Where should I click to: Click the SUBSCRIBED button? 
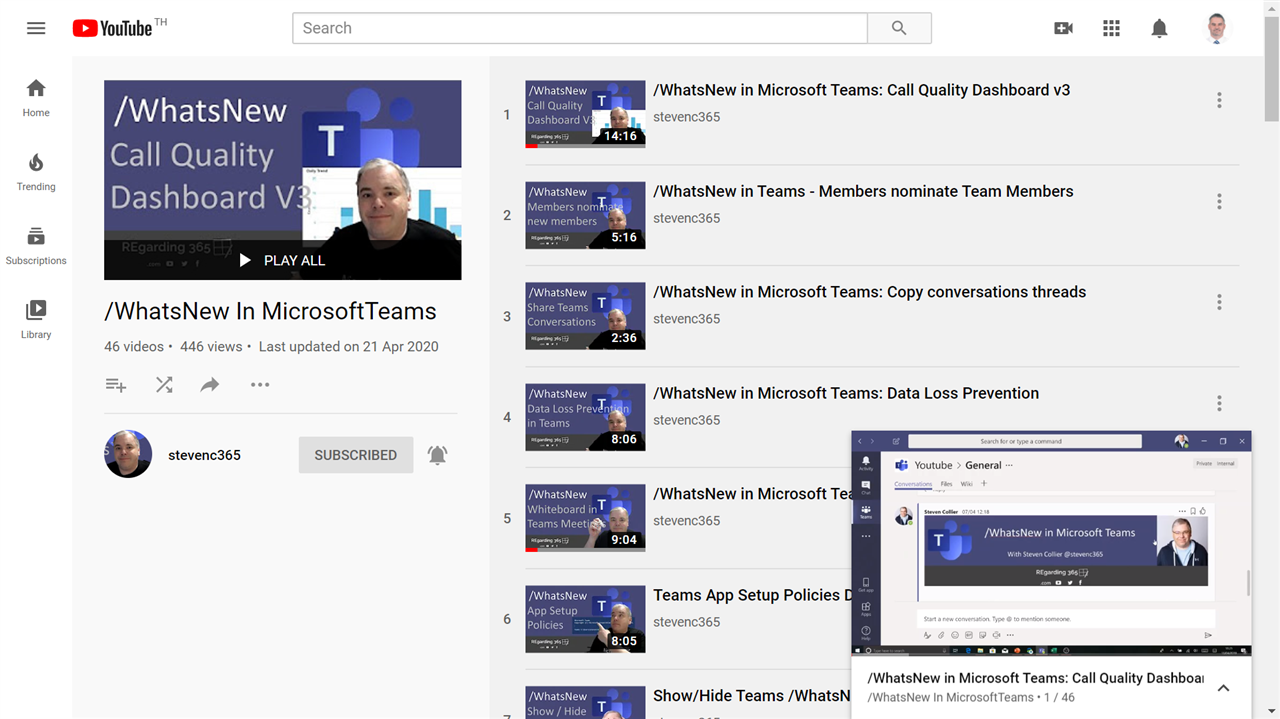356,455
